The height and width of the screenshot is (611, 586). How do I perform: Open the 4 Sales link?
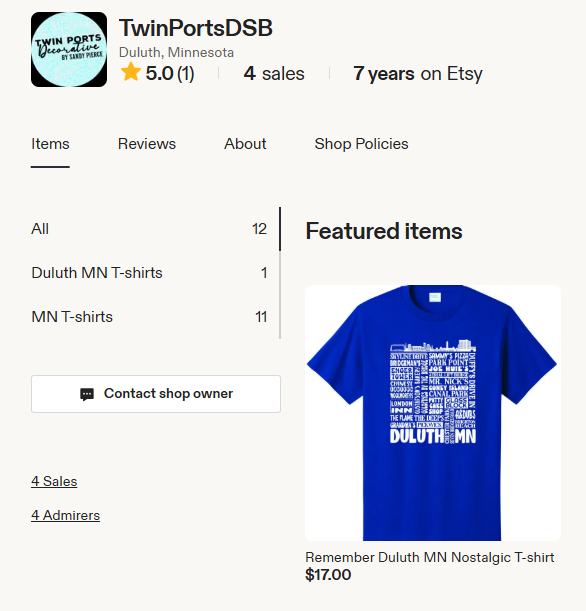(x=54, y=481)
